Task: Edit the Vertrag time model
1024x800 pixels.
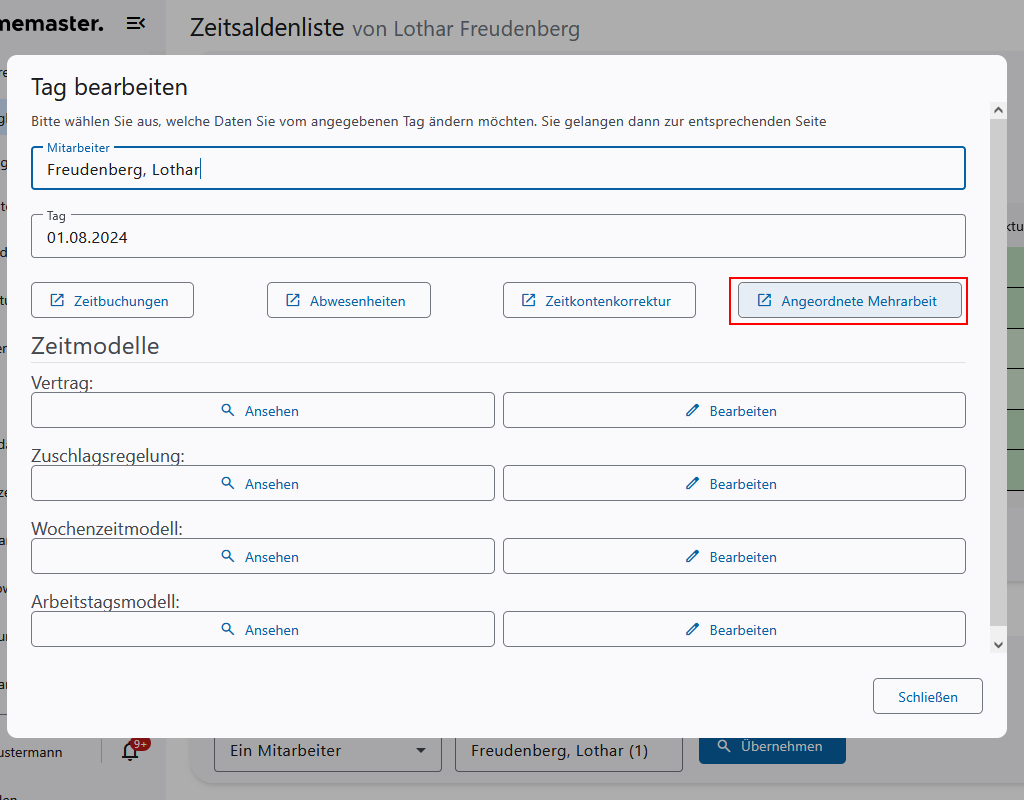Action: pyautogui.click(x=733, y=410)
